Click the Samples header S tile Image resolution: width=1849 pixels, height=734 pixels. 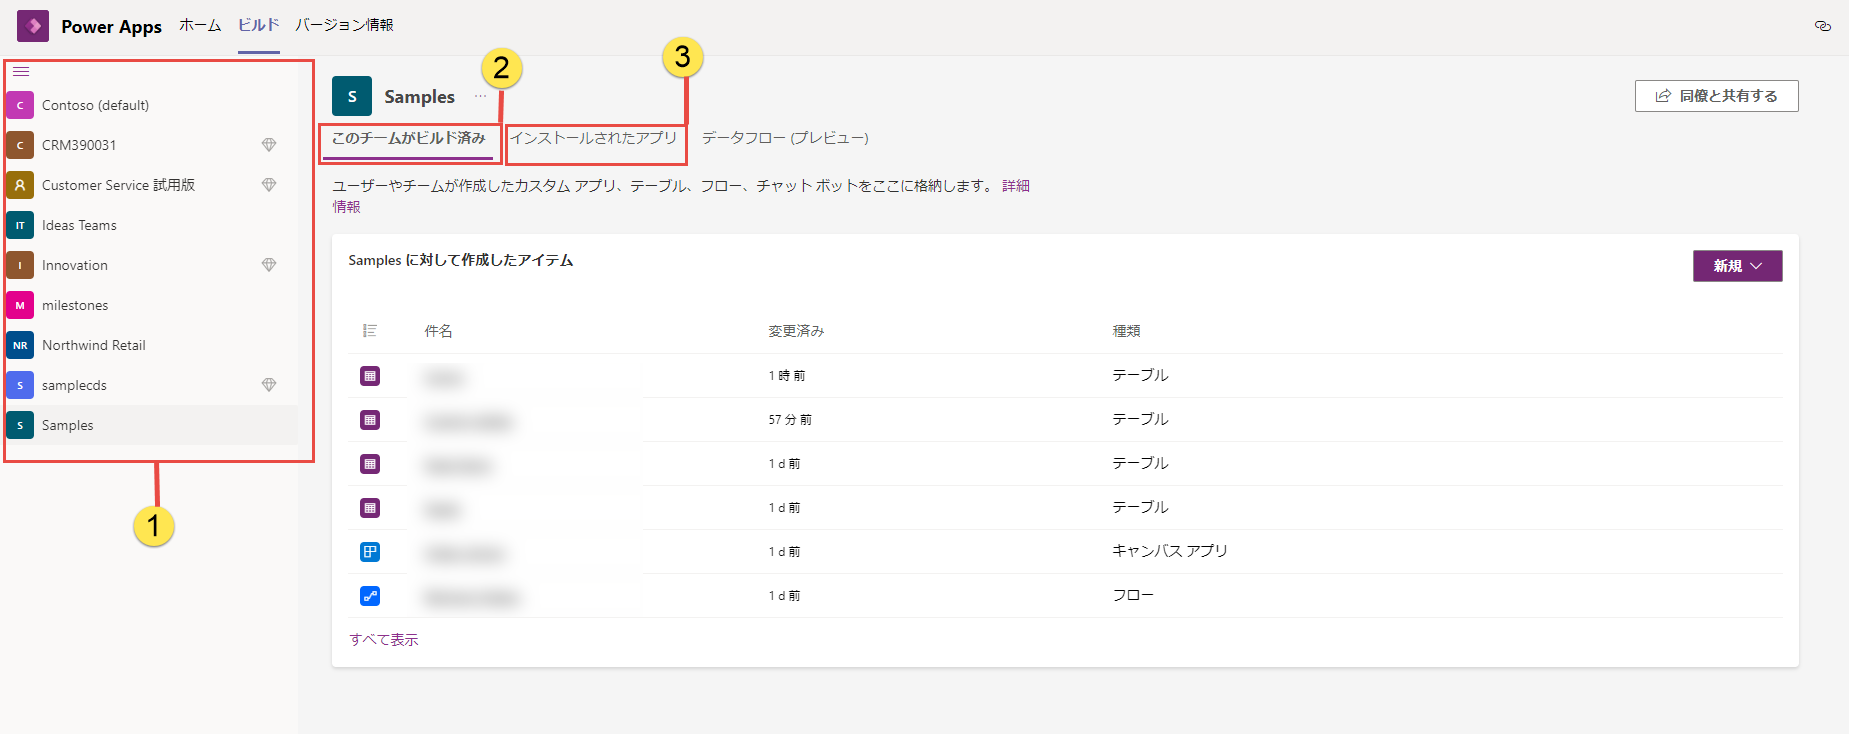pyautogui.click(x=352, y=96)
